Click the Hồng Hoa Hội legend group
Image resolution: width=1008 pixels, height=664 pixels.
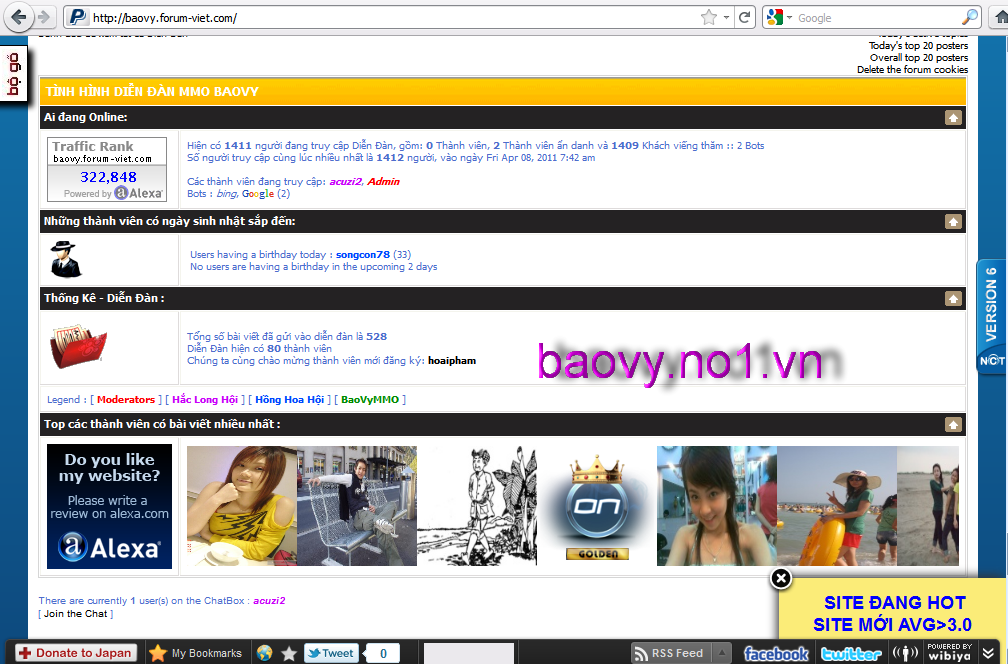click(x=289, y=400)
